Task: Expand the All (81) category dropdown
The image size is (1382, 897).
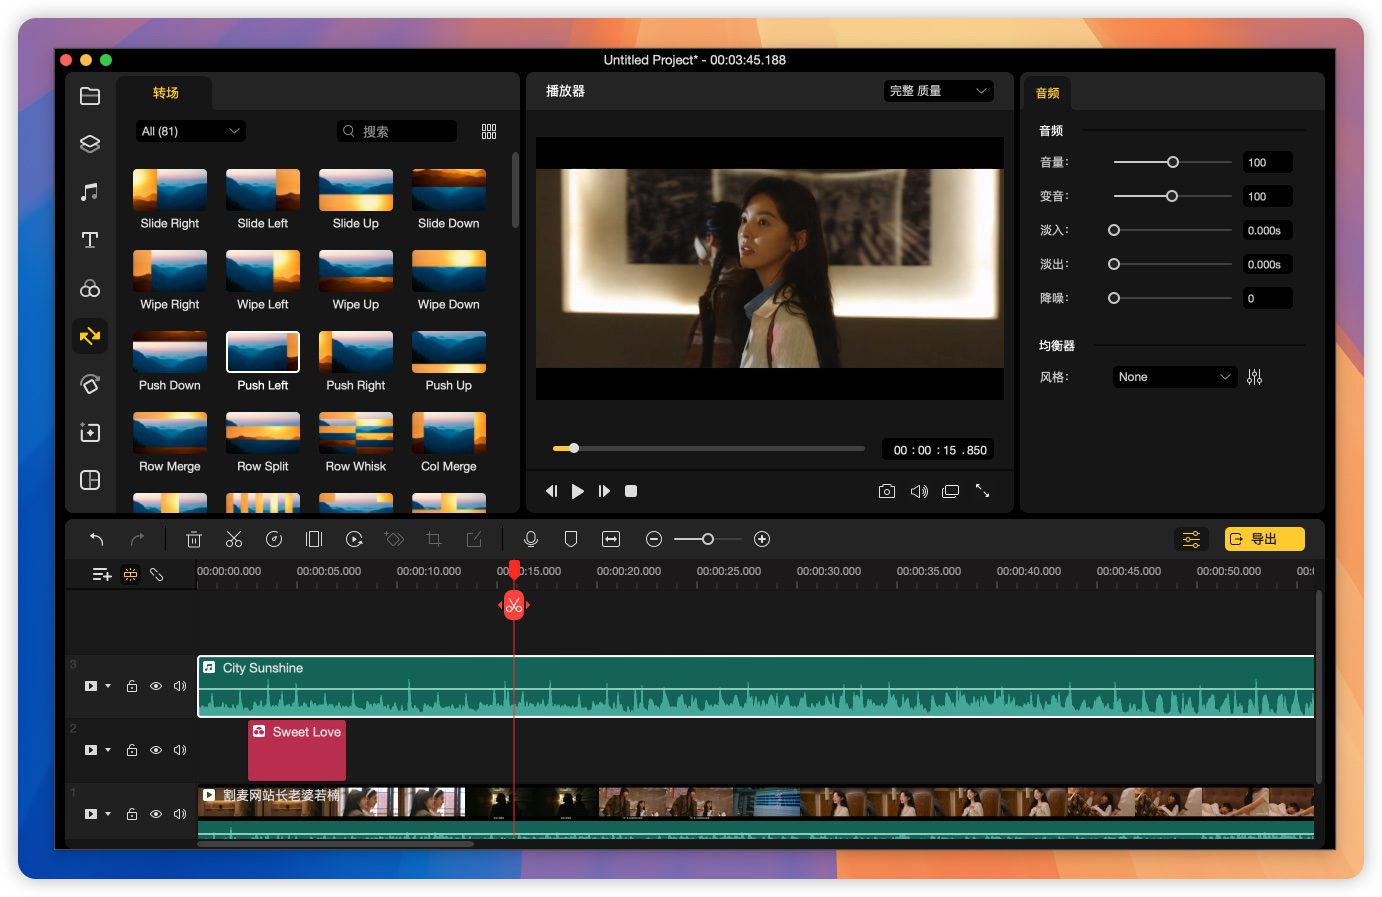Action: [x=190, y=131]
